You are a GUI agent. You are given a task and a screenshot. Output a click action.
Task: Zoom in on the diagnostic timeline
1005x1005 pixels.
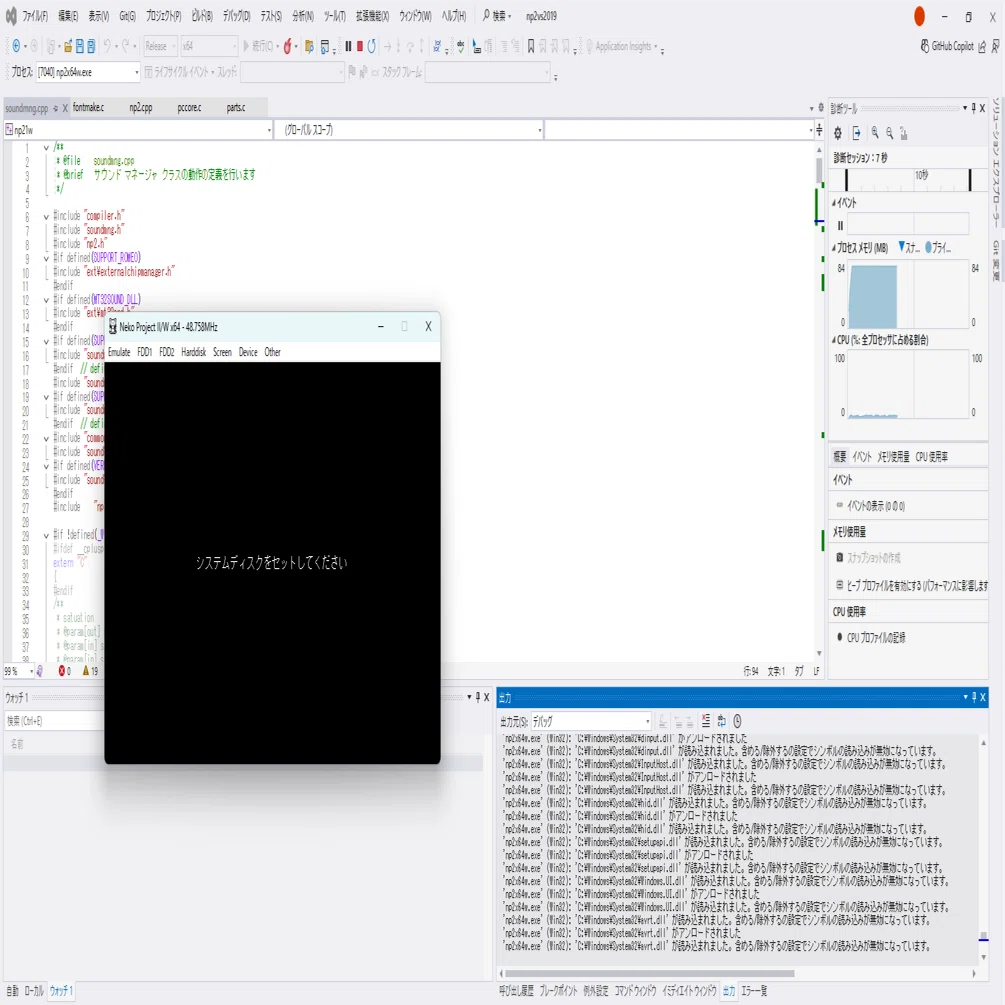[875, 133]
